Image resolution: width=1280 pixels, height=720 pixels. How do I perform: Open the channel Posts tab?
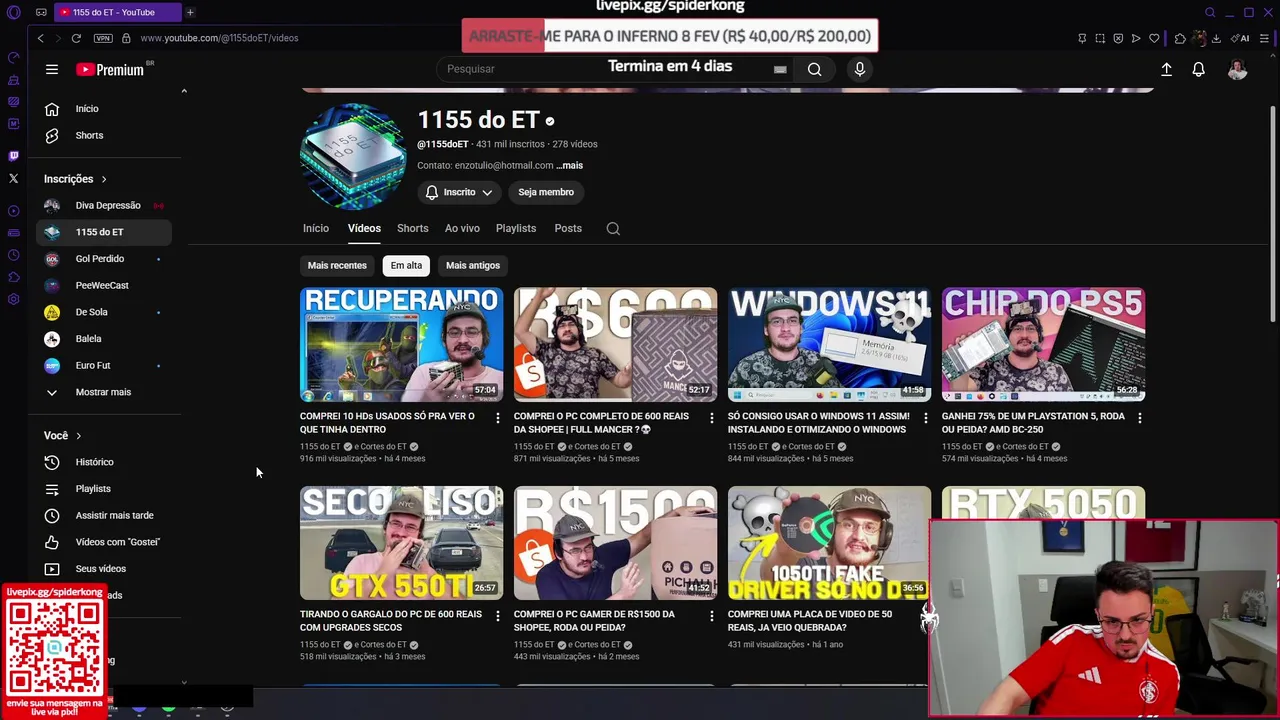tap(568, 228)
